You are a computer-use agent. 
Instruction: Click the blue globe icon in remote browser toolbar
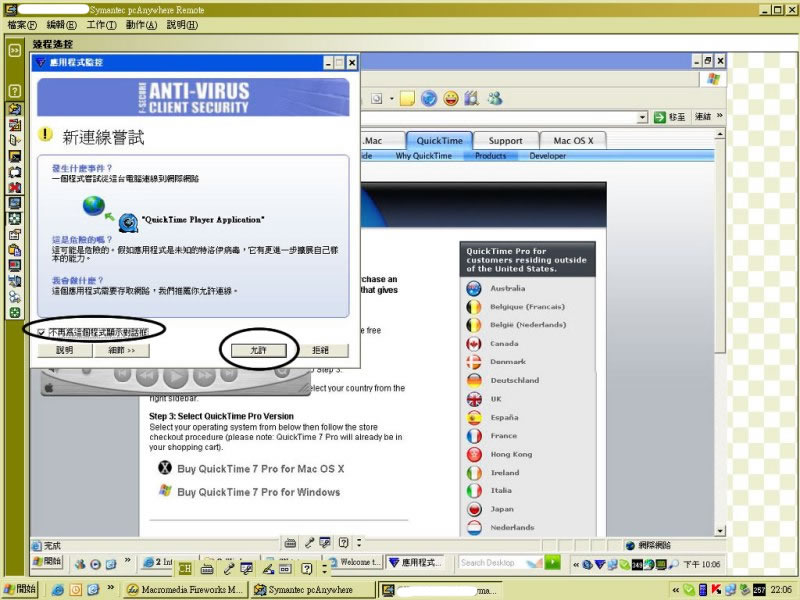click(x=429, y=98)
